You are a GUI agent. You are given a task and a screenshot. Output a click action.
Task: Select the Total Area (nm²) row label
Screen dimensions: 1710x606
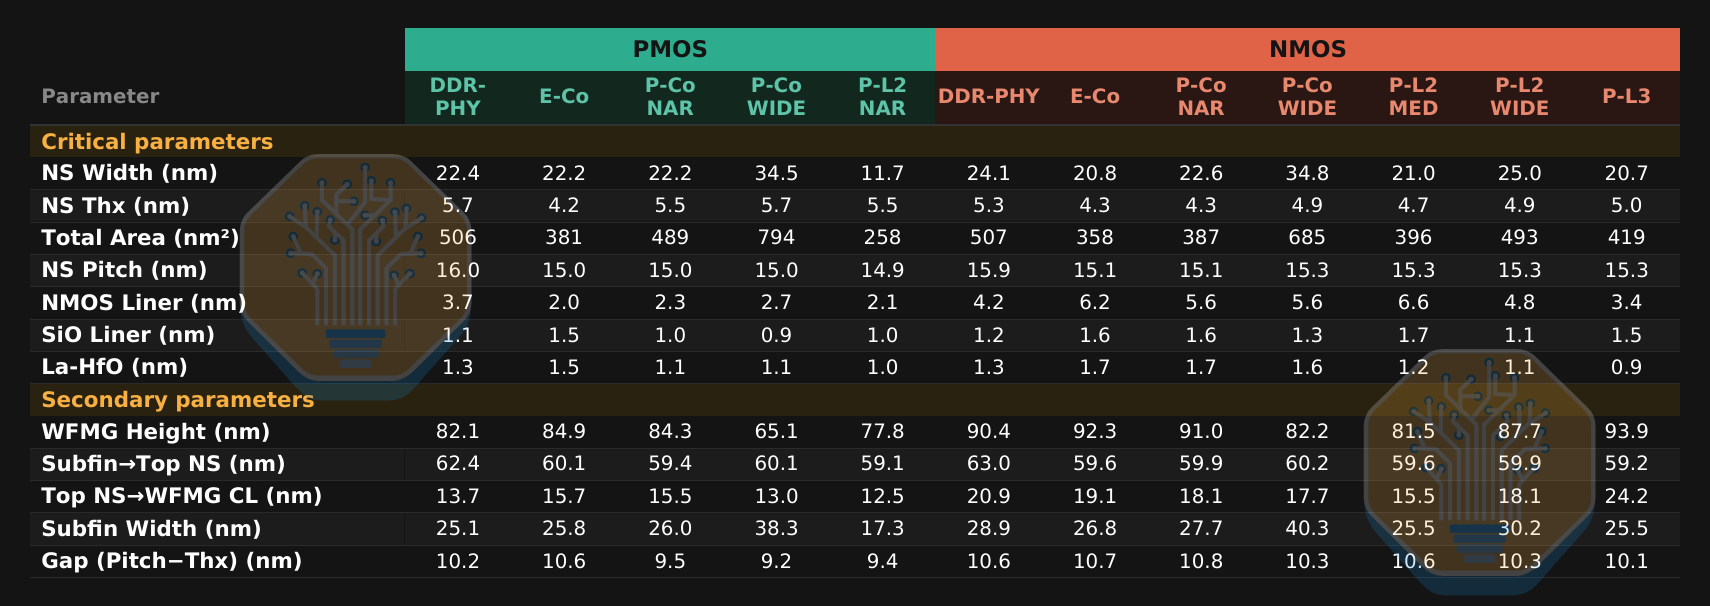point(140,238)
